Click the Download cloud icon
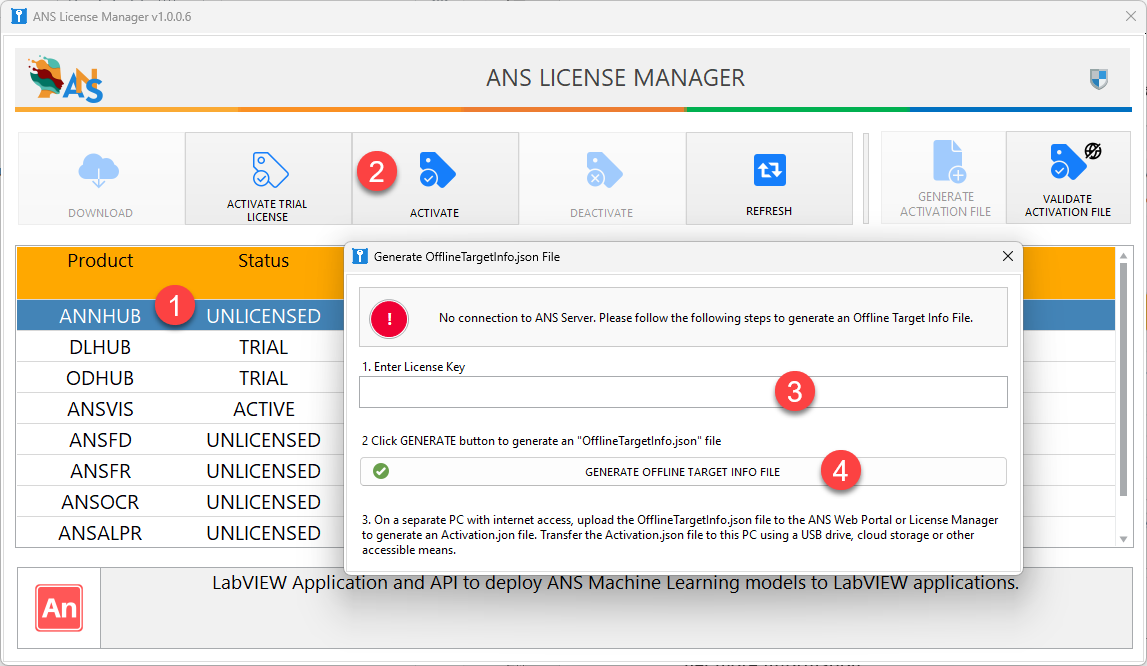This screenshot has height=666, width=1147. (100, 171)
